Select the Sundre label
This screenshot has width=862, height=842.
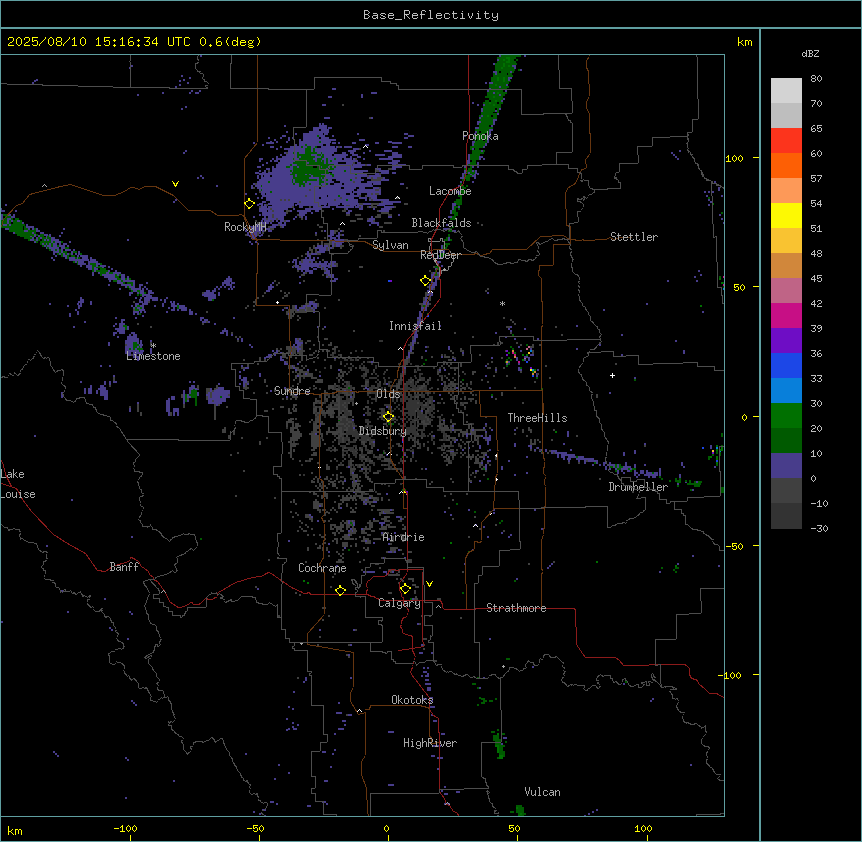pyautogui.click(x=292, y=391)
